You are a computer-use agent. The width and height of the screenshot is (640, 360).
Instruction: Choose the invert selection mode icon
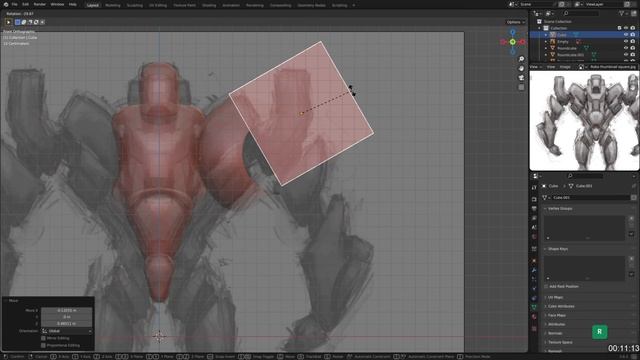click(x=36, y=22)
